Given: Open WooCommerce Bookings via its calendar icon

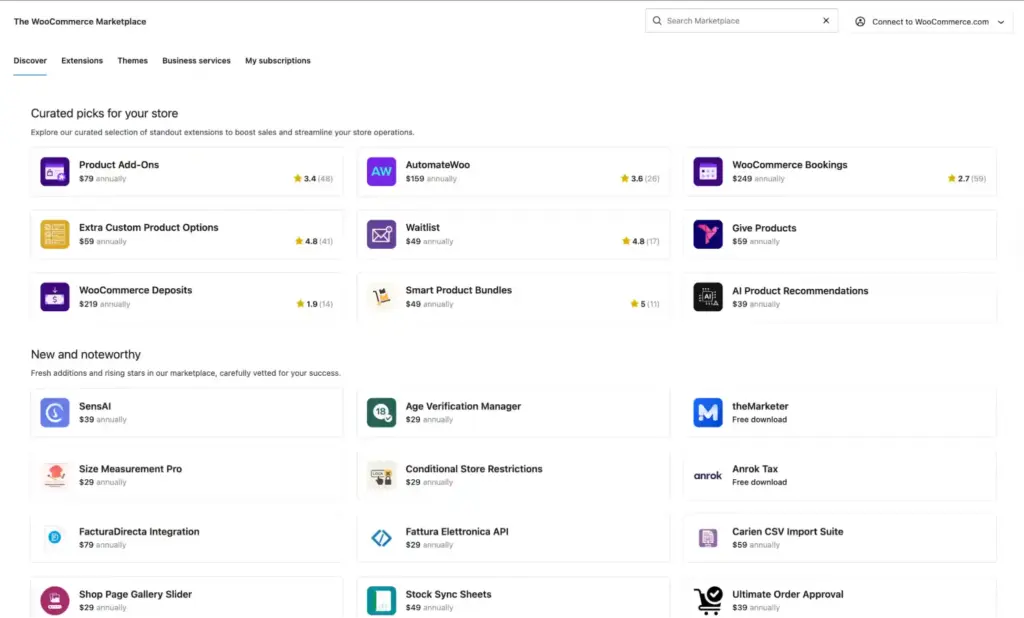Looking at the screenshot, I should point(708,171).
